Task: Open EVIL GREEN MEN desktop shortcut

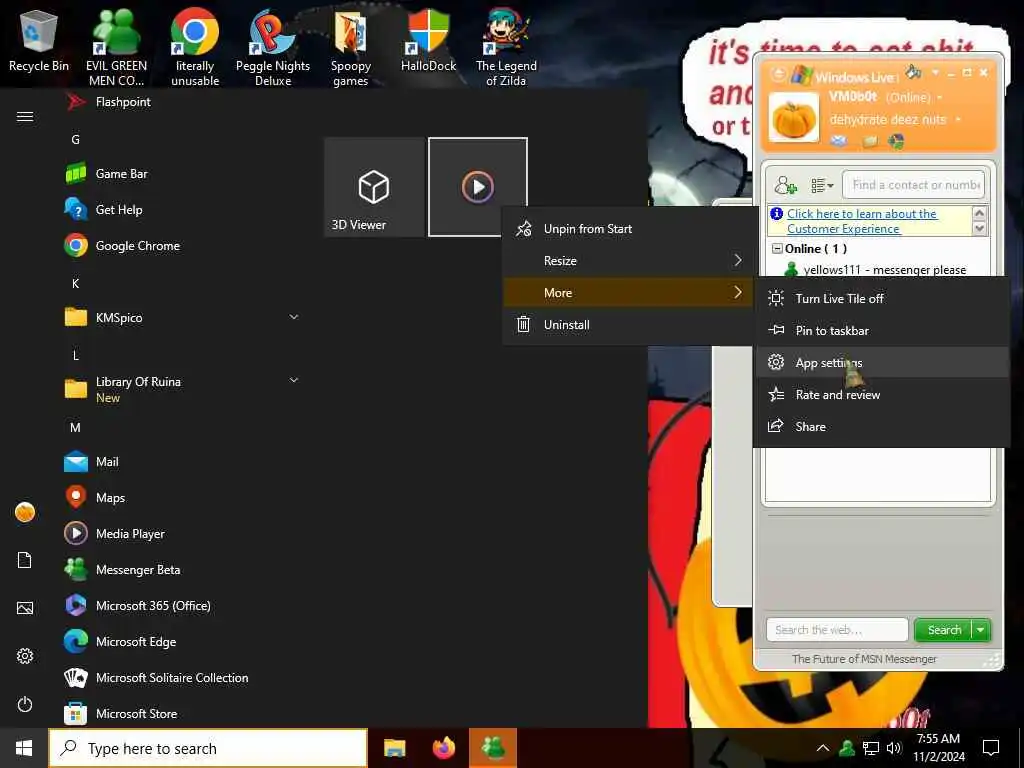Action: pyautogui.click(x=116, y=47)
